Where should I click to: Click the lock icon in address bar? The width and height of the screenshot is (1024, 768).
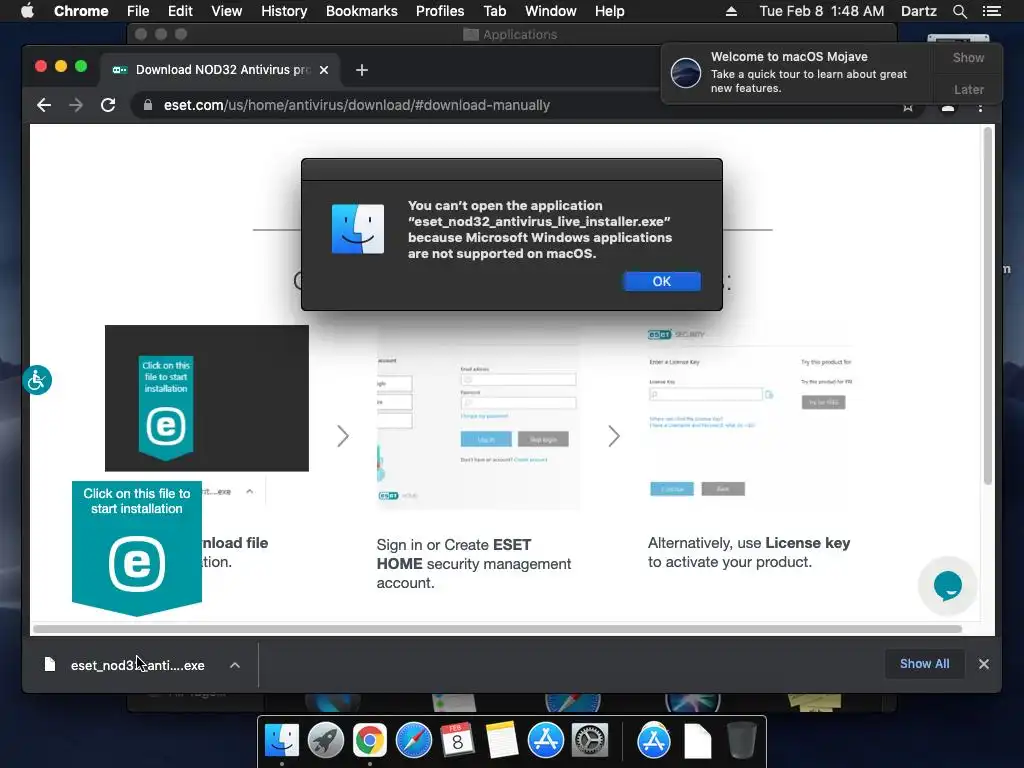[x=148, y=105]
